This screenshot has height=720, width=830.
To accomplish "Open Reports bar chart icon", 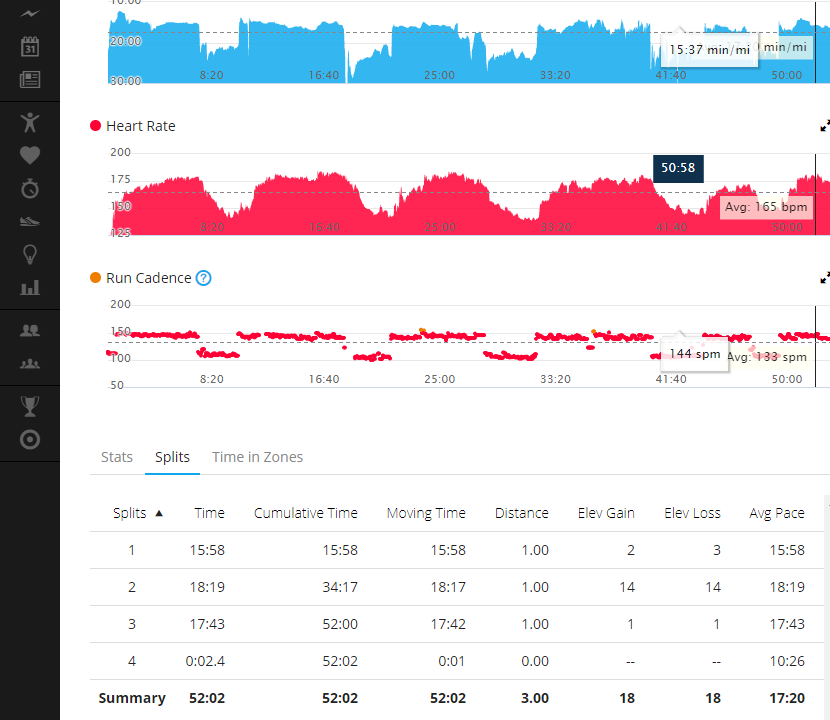I will coord(30,287).
